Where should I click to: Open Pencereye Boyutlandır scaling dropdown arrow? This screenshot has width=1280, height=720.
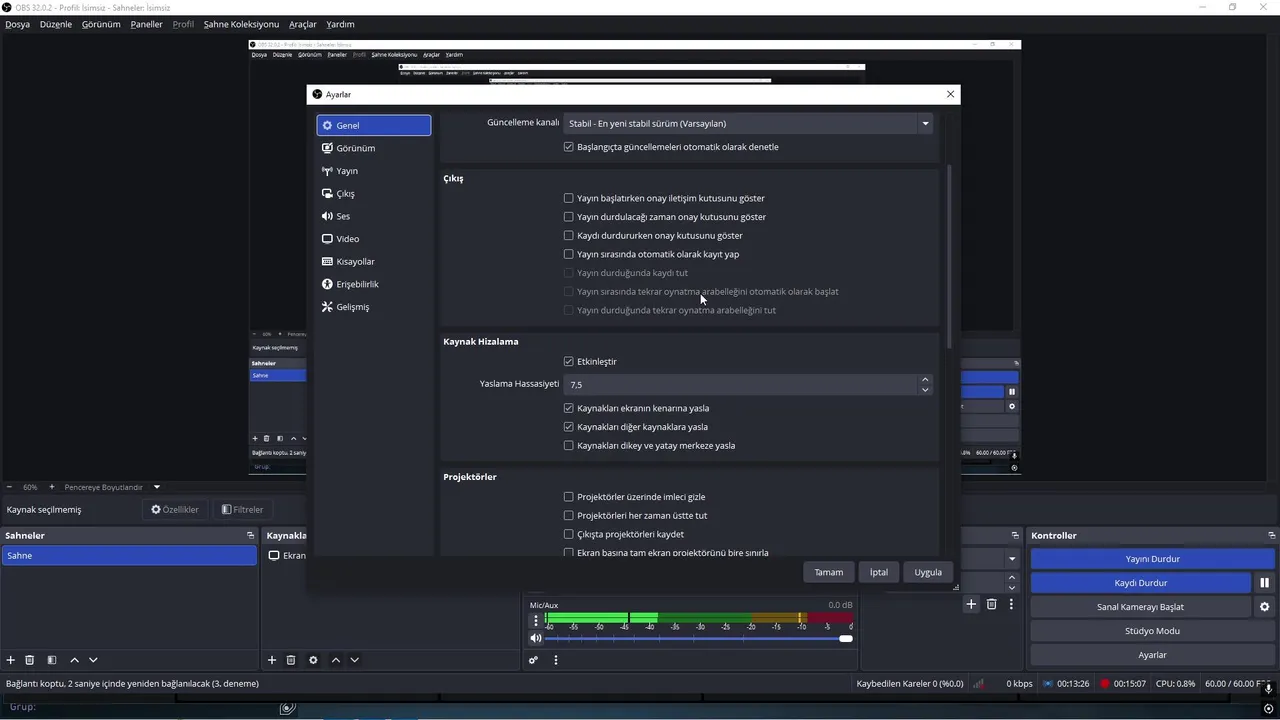click(156, 487)
